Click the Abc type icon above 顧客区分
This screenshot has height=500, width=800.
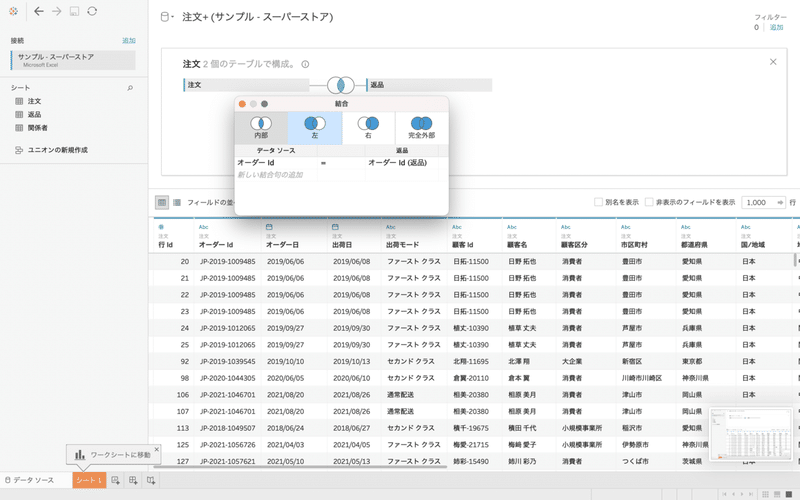(x=566, y=227)
